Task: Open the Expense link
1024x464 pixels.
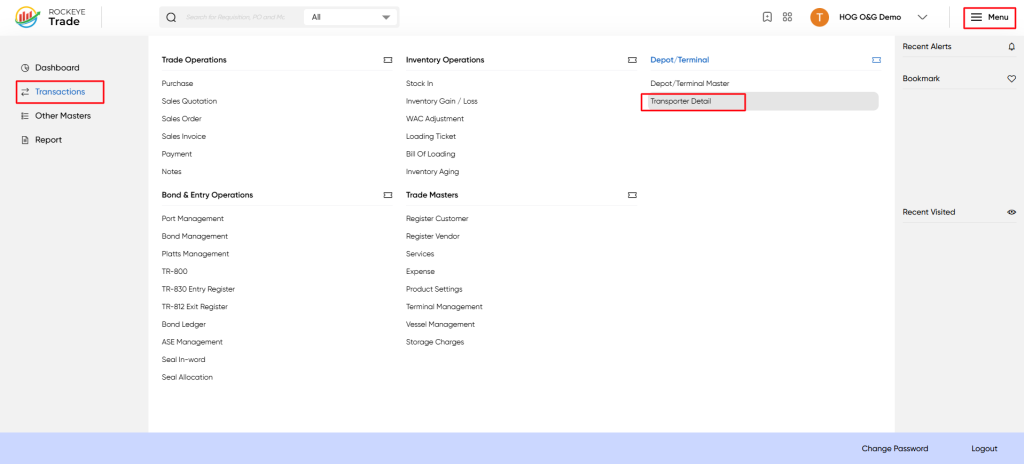Action: 421,271
